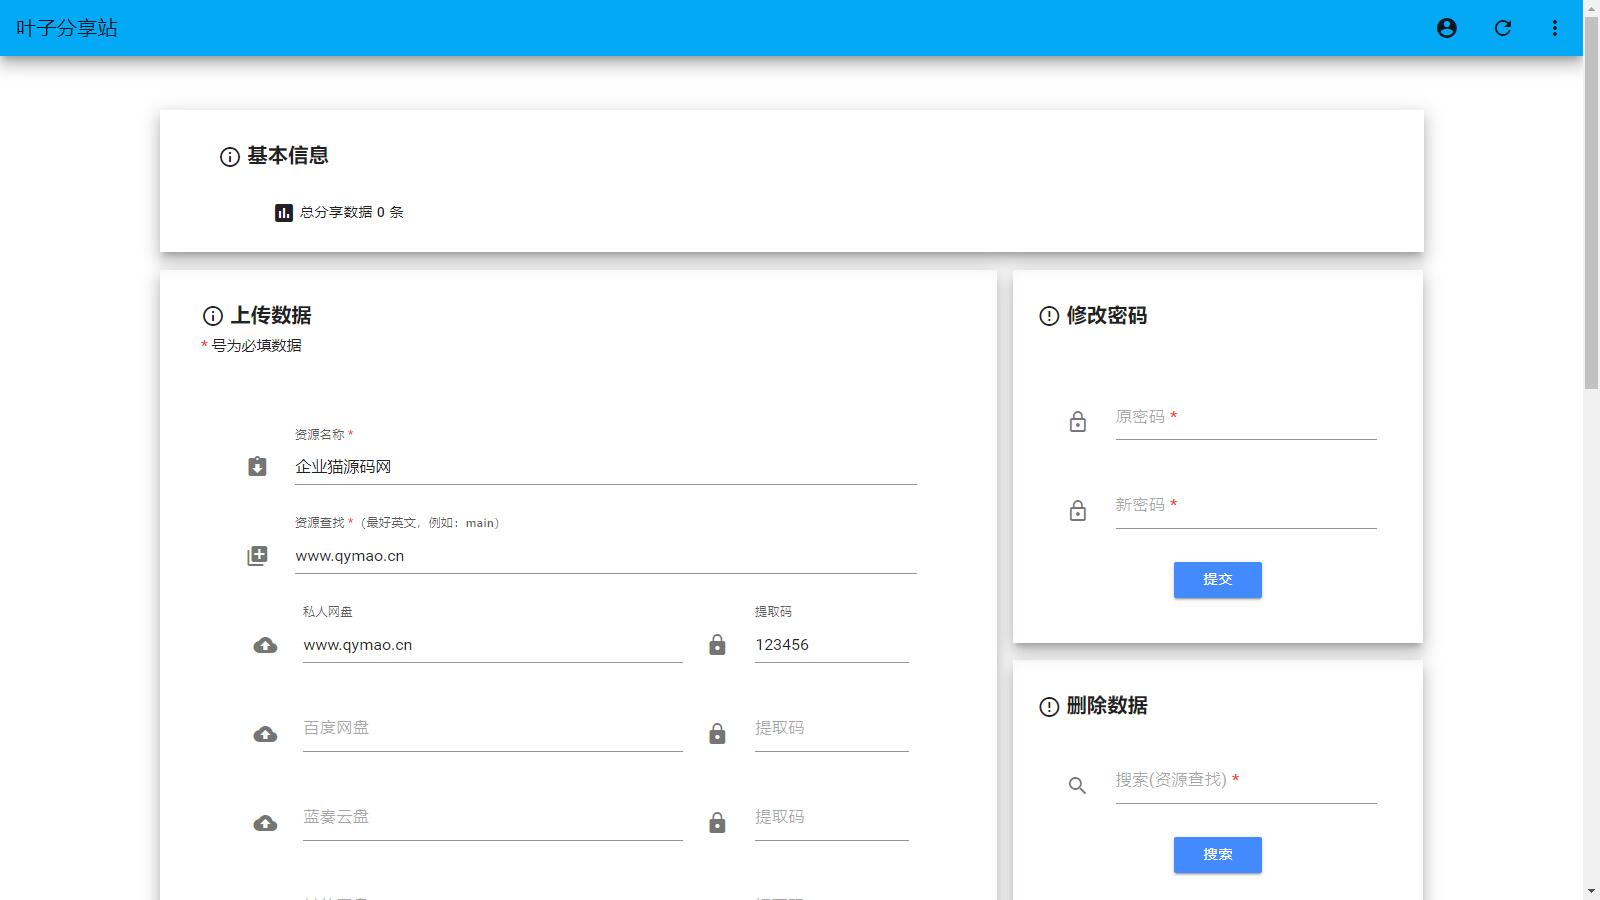Open the user account icon in header
1600x900 pixels.
click(1446, 28)
